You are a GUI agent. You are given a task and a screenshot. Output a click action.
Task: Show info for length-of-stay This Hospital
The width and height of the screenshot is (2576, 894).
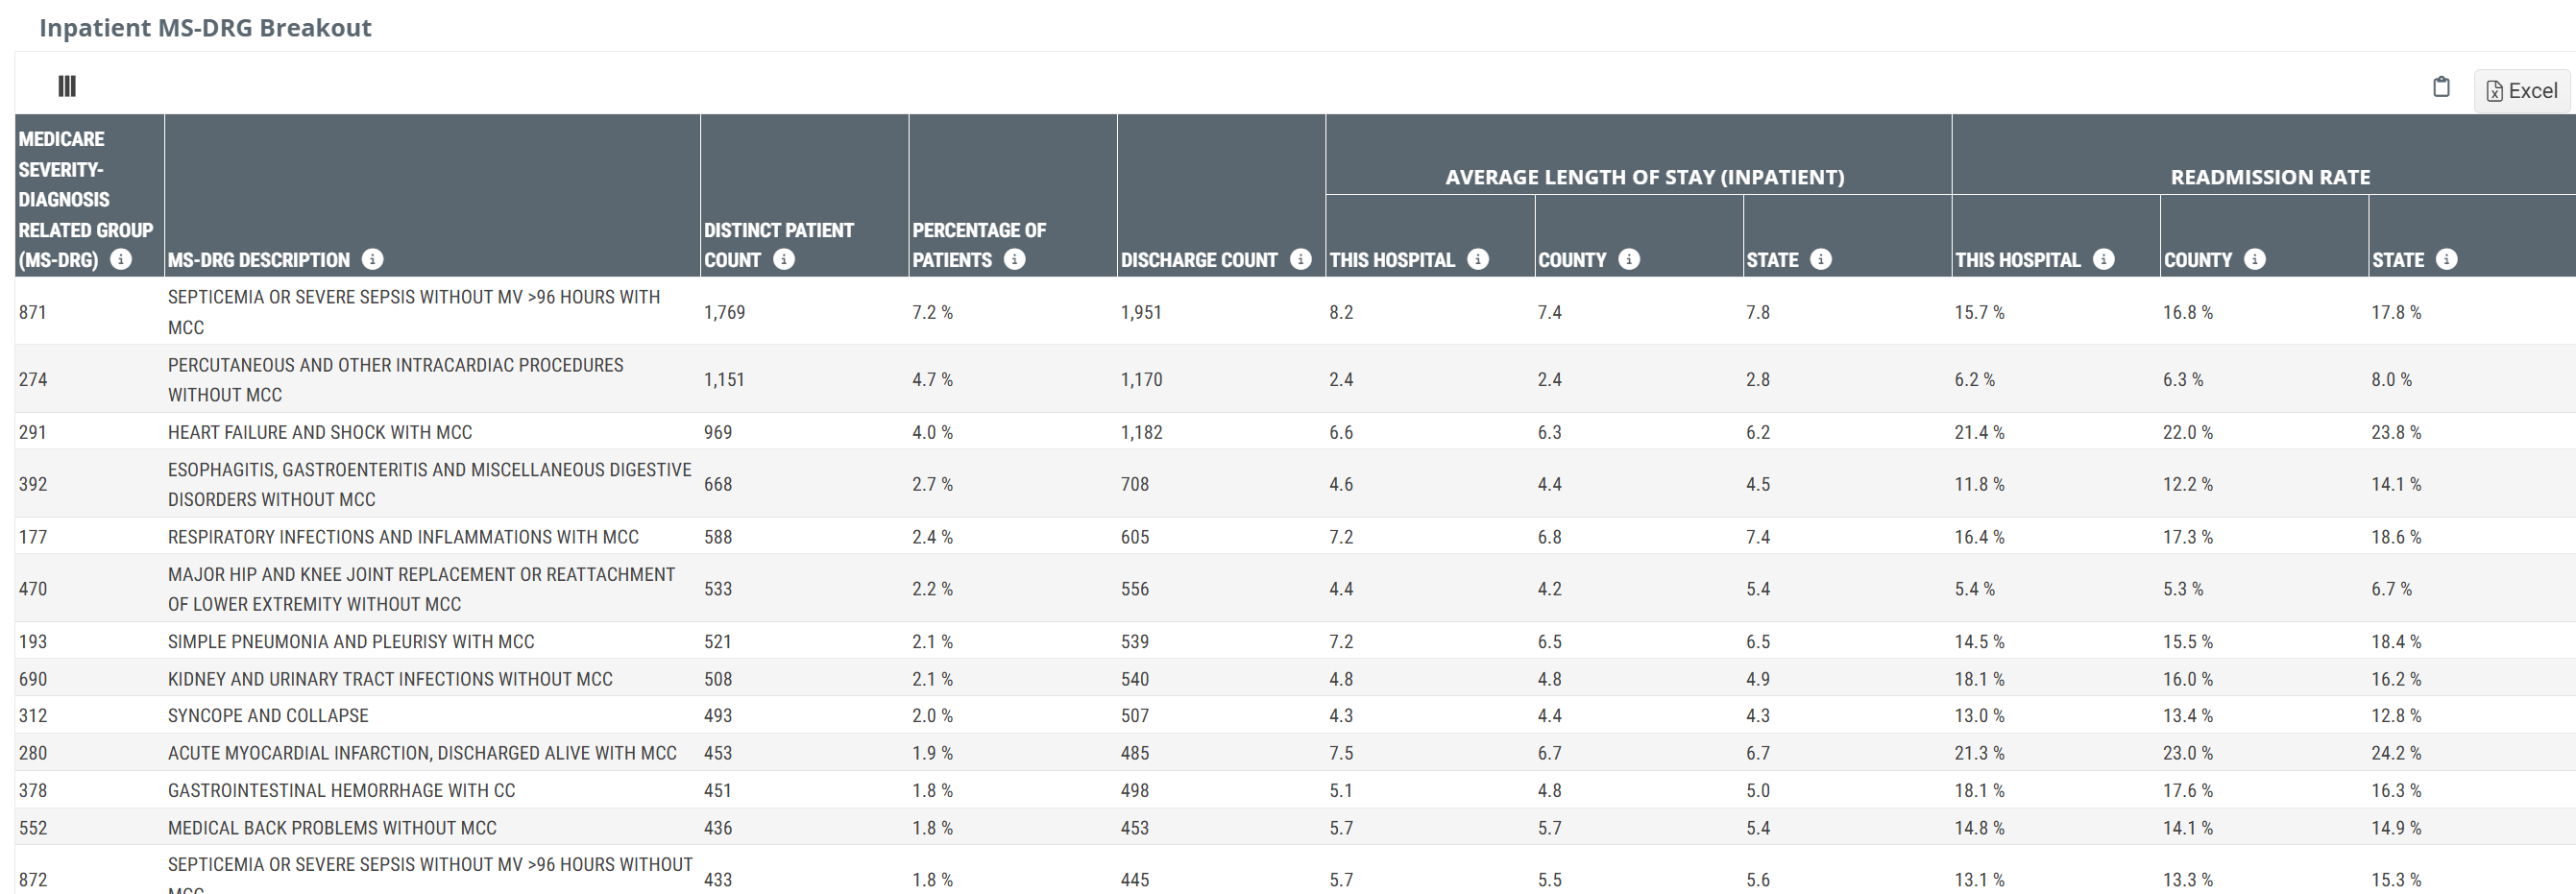(1477, 260)
